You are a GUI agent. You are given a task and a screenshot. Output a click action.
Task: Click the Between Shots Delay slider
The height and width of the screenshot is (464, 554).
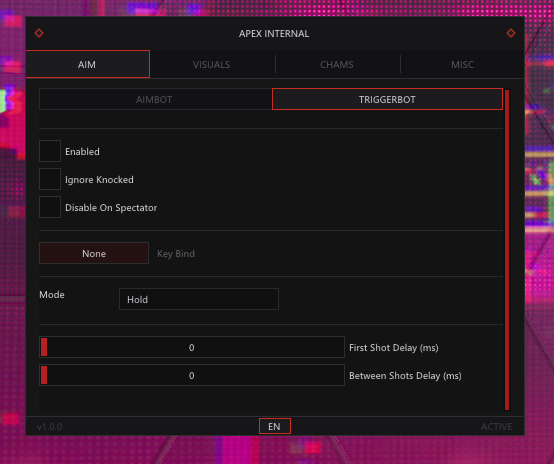pos(192,375)
